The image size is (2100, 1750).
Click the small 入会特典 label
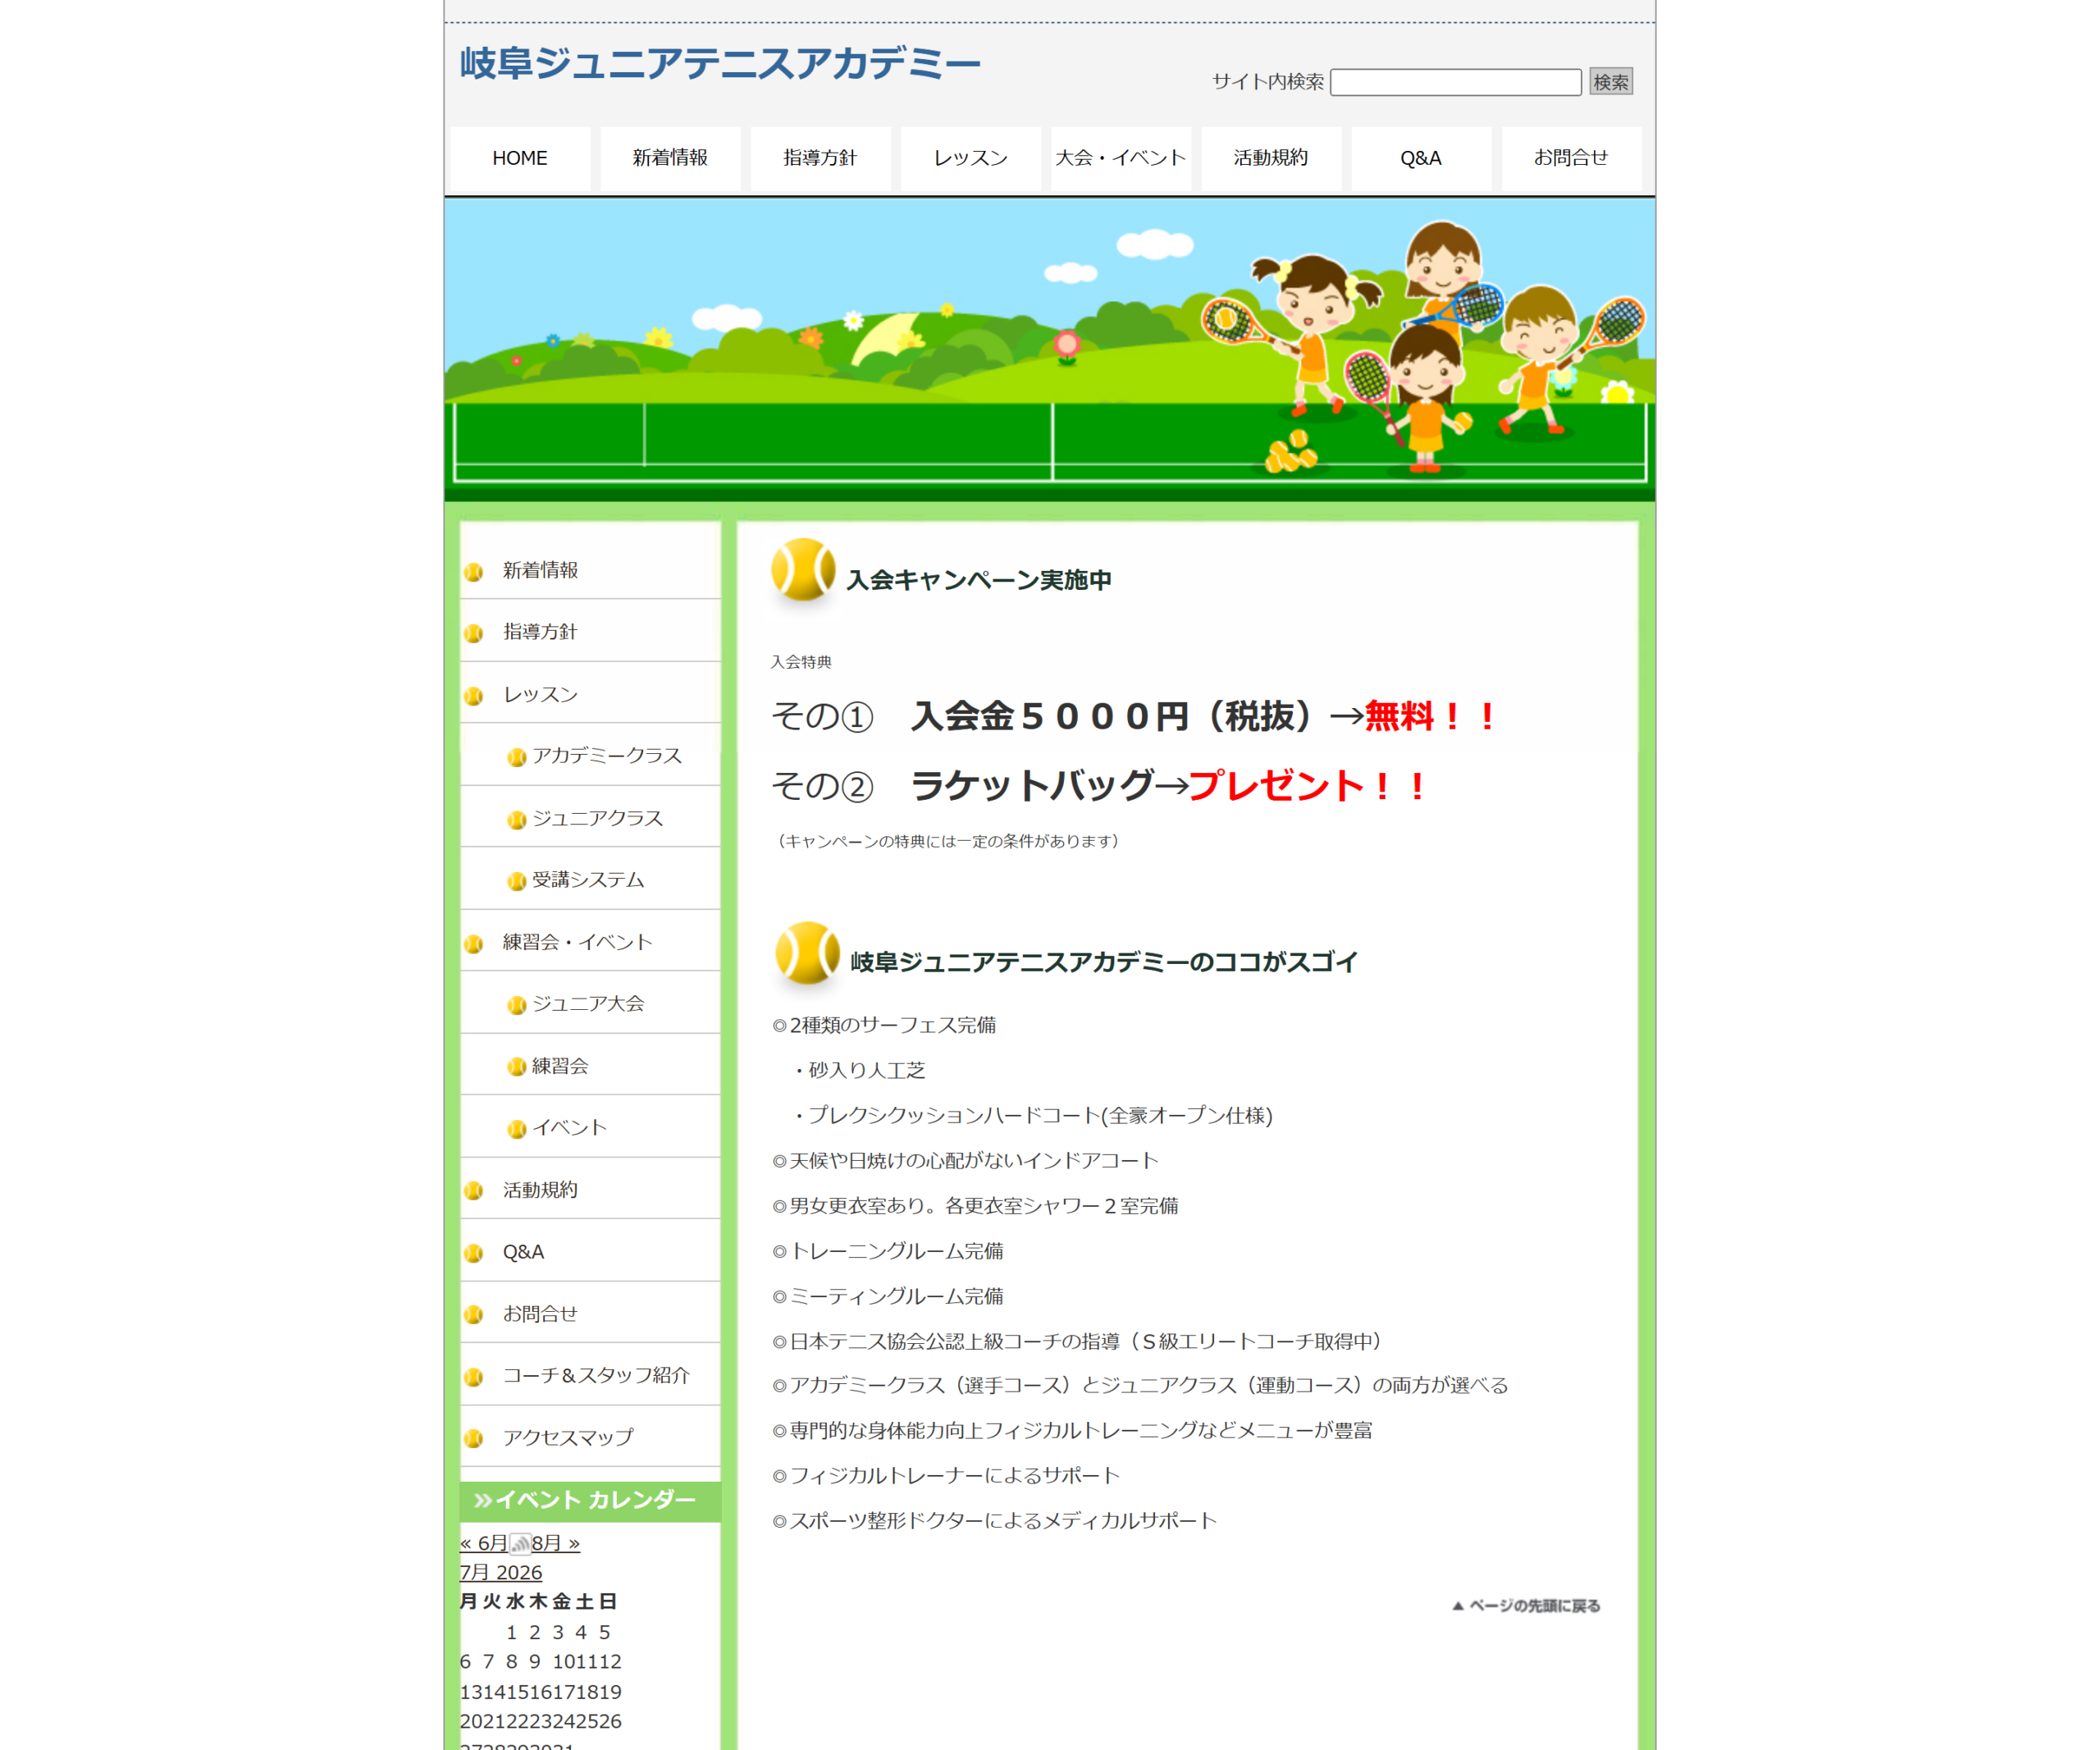pyautogui.click(x=801, y=662)
